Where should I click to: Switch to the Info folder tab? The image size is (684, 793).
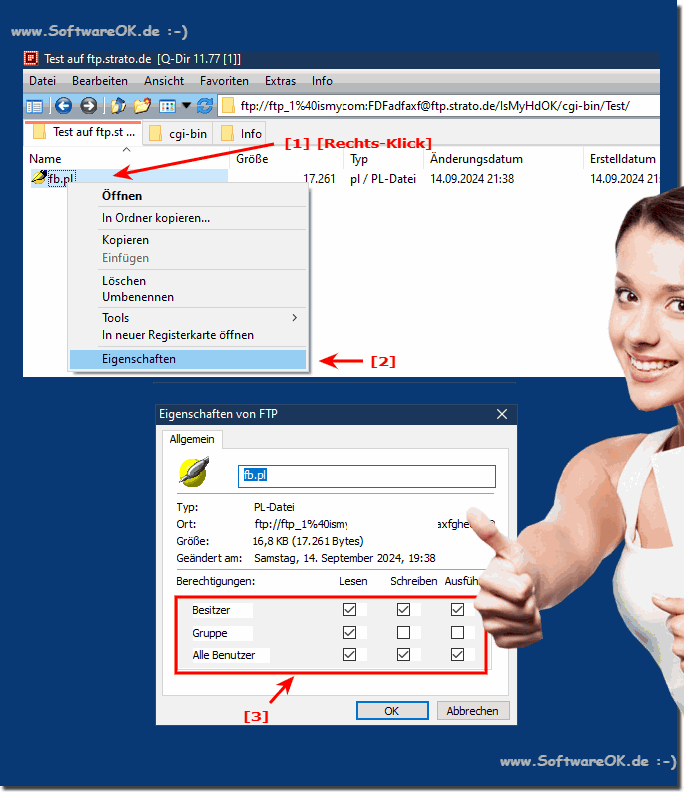(241, 134)
